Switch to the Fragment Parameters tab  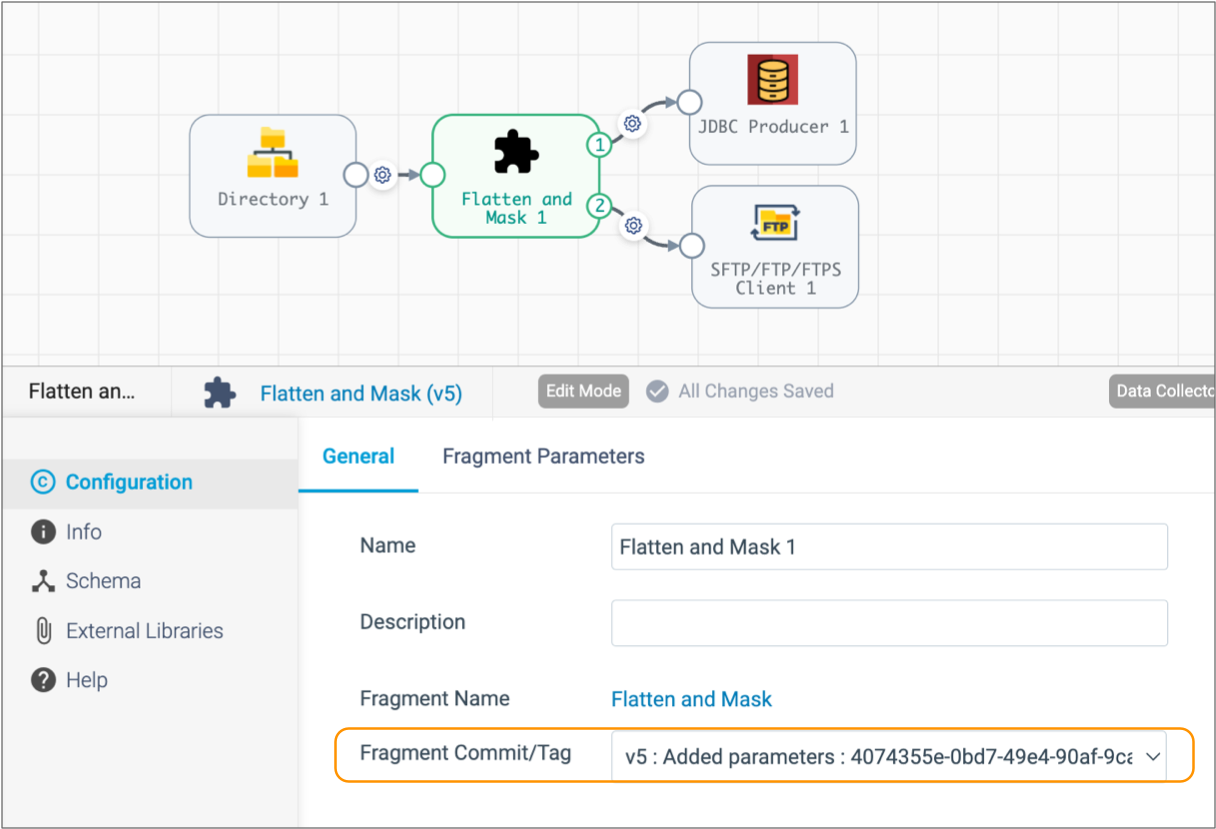pos(543,457)
